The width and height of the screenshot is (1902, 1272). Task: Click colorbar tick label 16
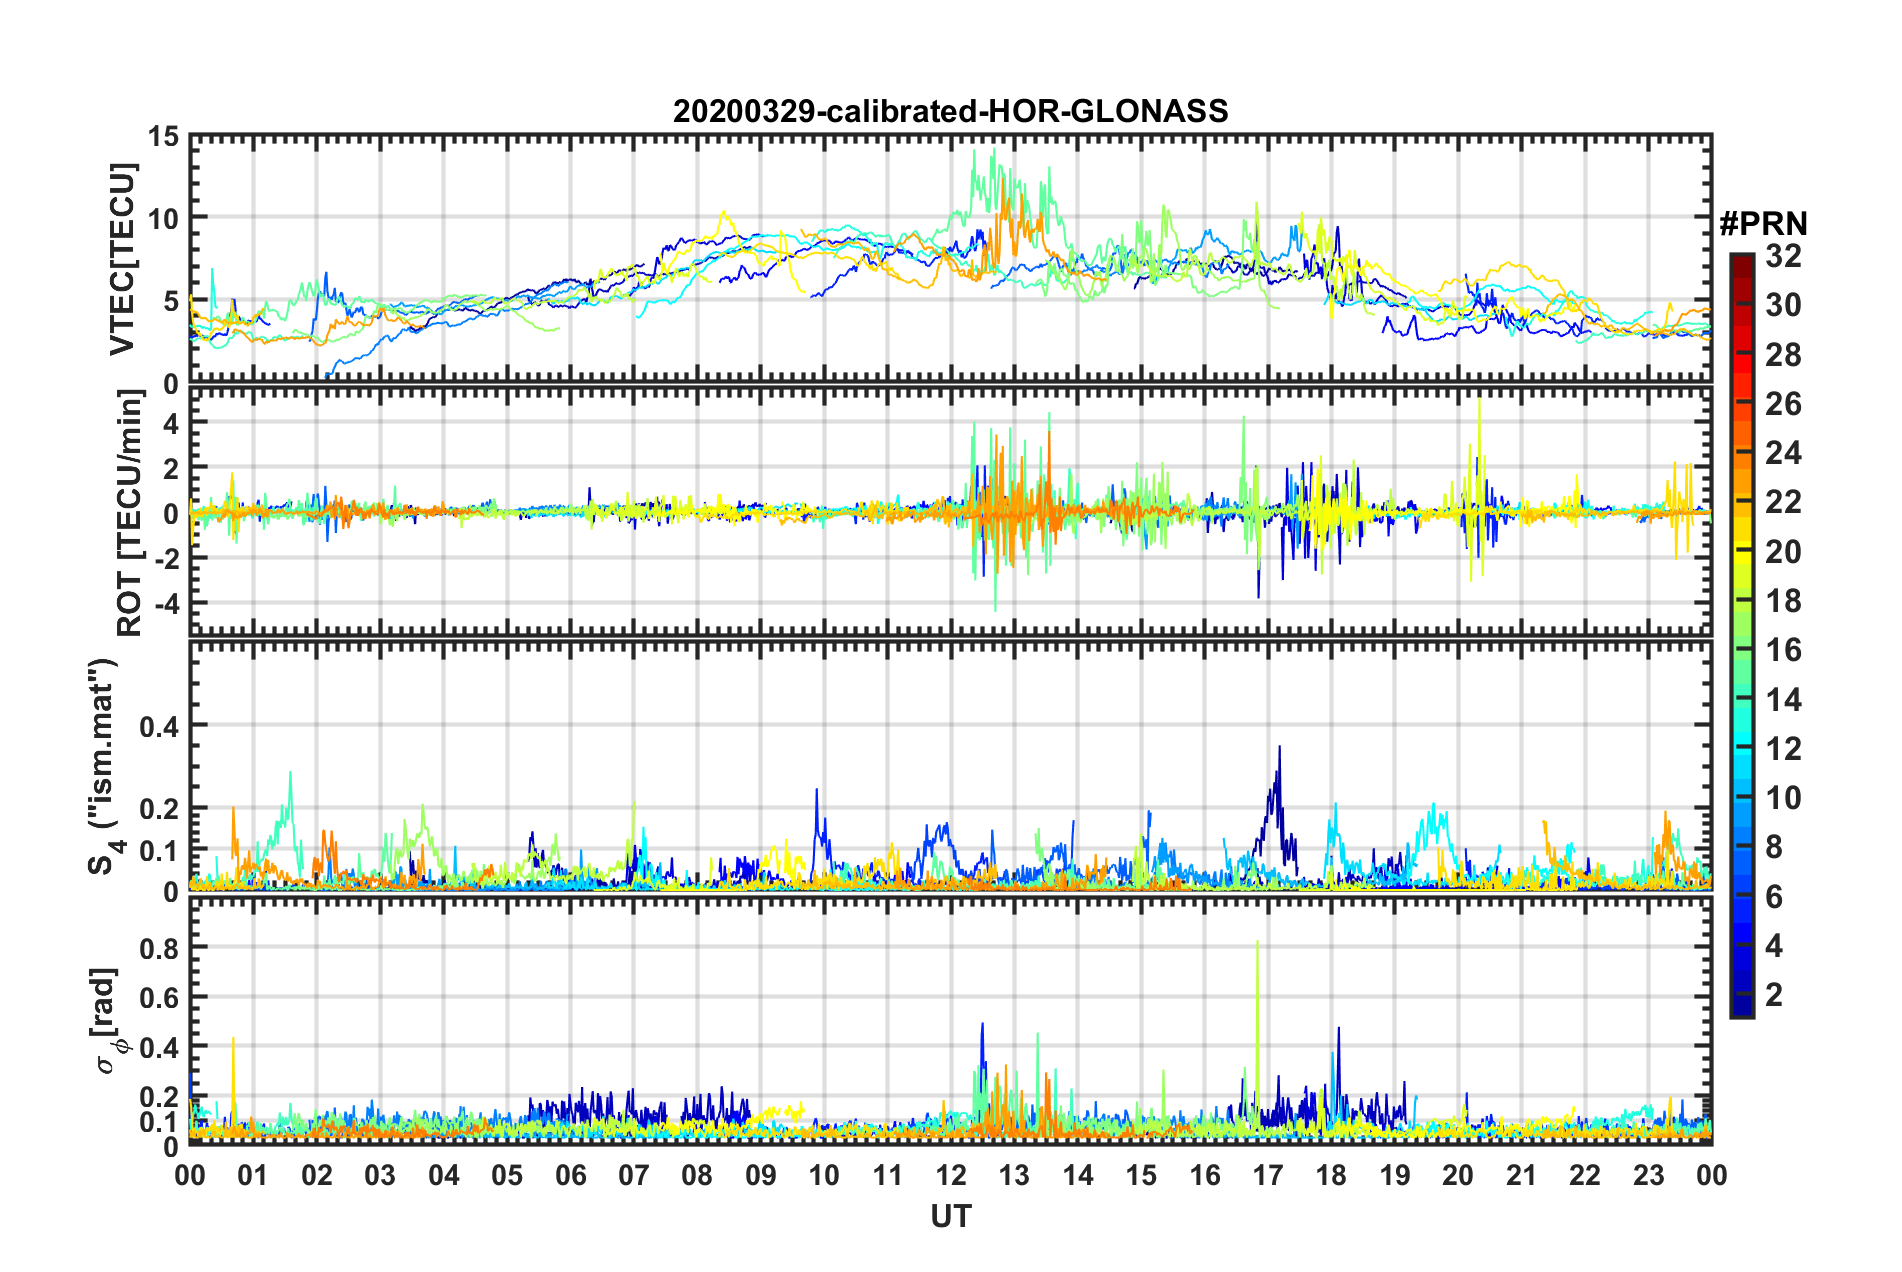[x=1783, y=650]
